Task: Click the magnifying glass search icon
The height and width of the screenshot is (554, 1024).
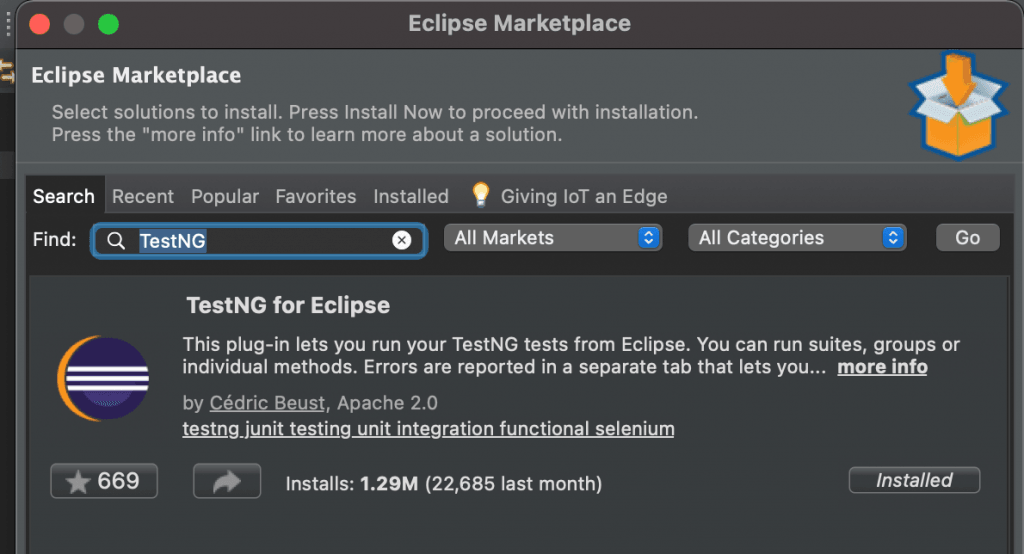Action: [x=117, y=240]
